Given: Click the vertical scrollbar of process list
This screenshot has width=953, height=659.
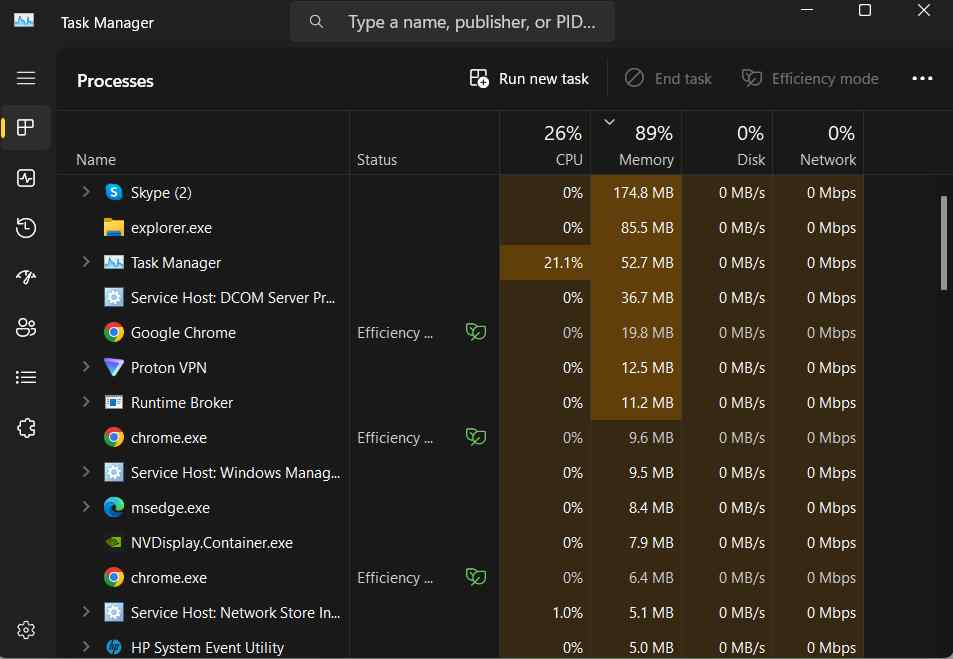Looking at the screenshot, I should (x=944, y=243).
